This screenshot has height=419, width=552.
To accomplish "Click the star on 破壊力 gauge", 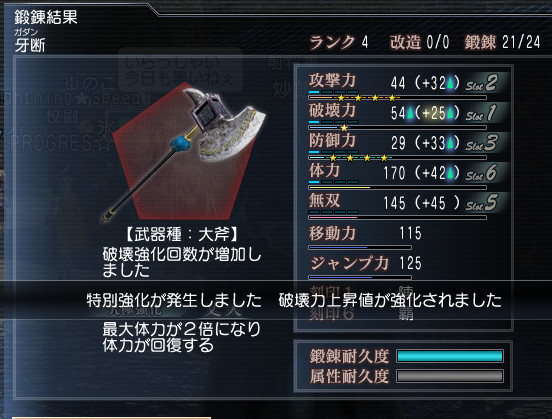I will pos(344,128).
